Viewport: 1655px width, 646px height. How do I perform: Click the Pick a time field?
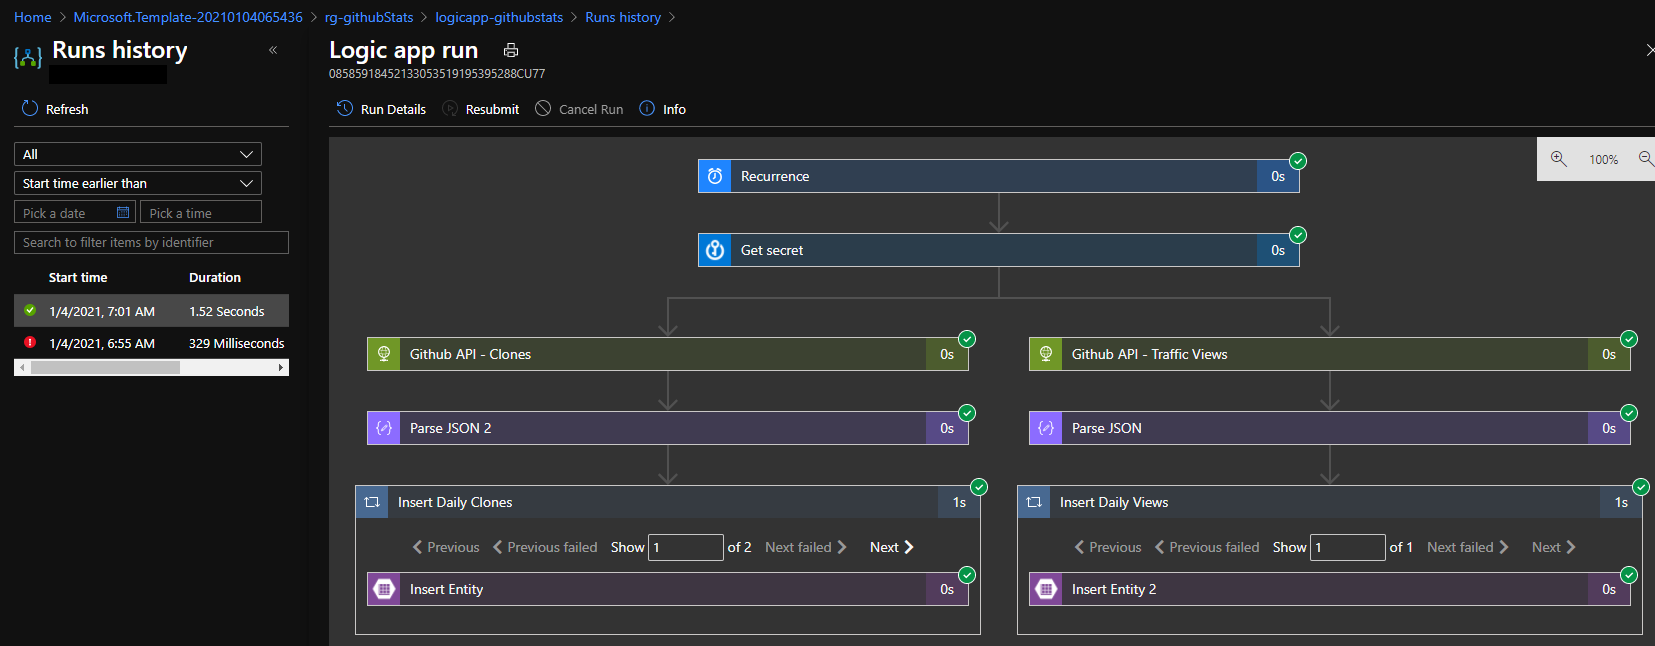[201, 212]
